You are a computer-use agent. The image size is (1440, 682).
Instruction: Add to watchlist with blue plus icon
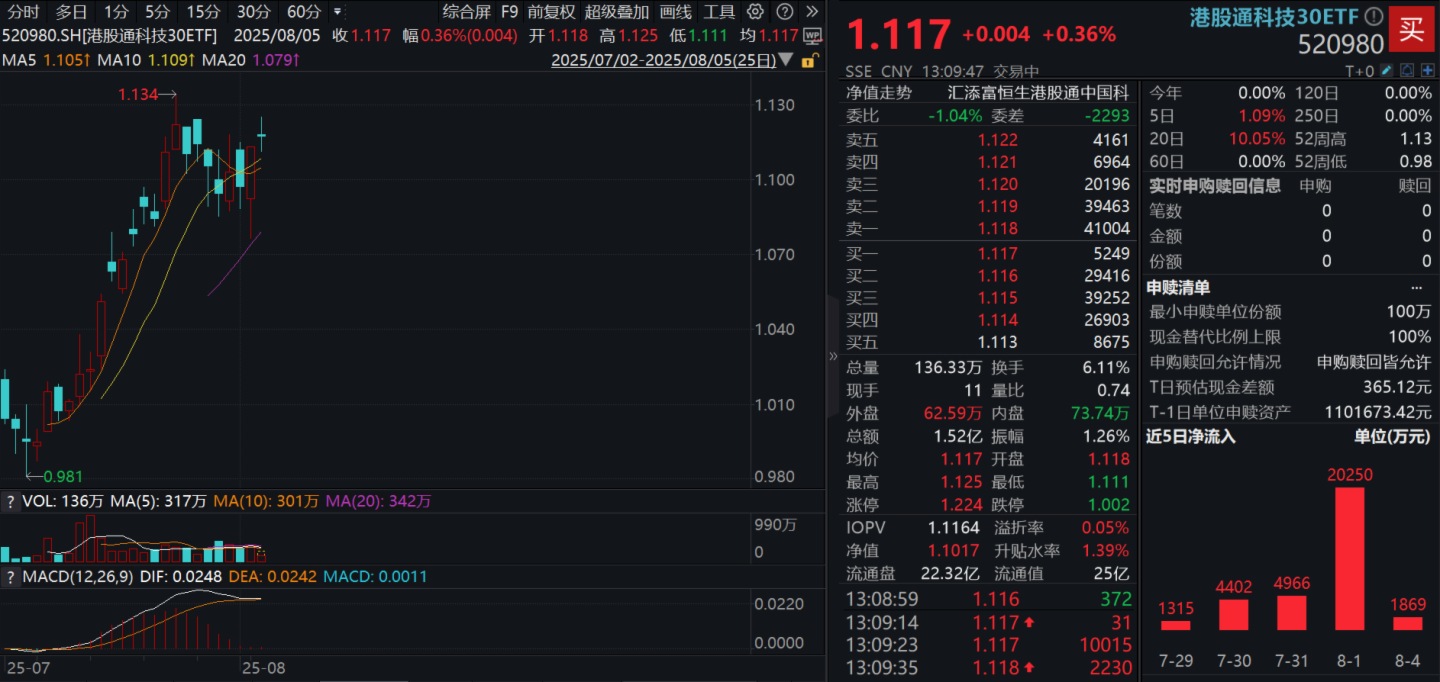coord(1426,71)
